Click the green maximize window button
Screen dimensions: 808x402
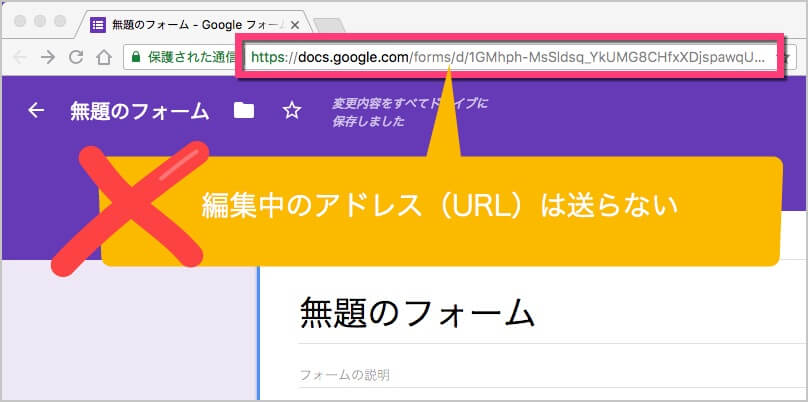tap(60, 21)
